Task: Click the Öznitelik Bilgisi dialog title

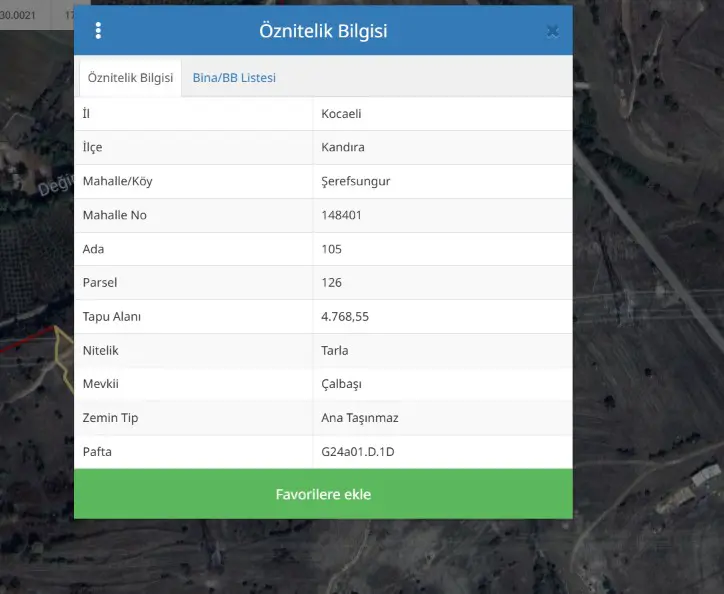Action: click(x=323, y=31)
